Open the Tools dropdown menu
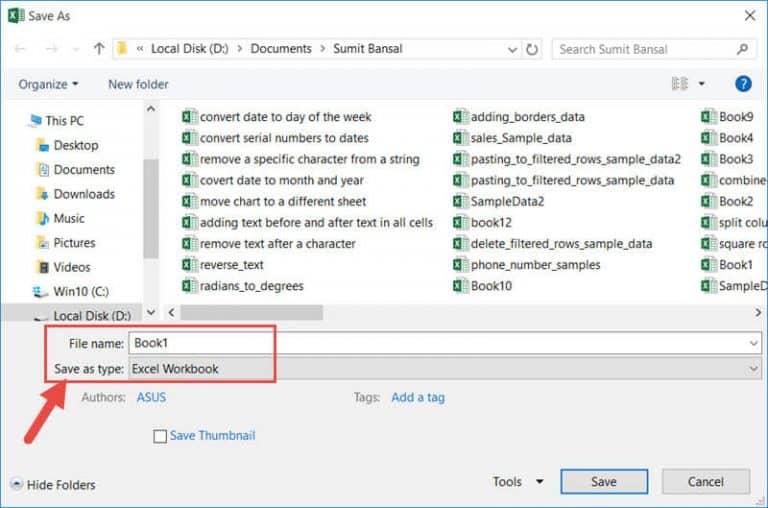The width and height of the screenshot is (768, 508). point(518,482)
